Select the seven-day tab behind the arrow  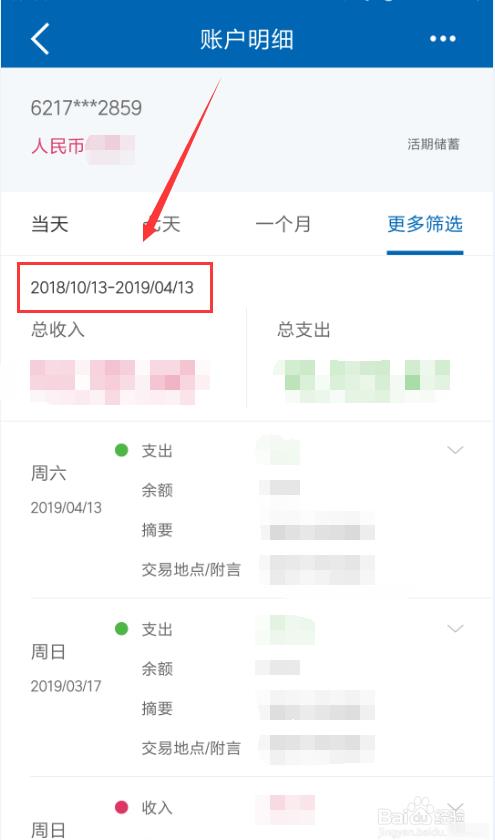(162, 224)
